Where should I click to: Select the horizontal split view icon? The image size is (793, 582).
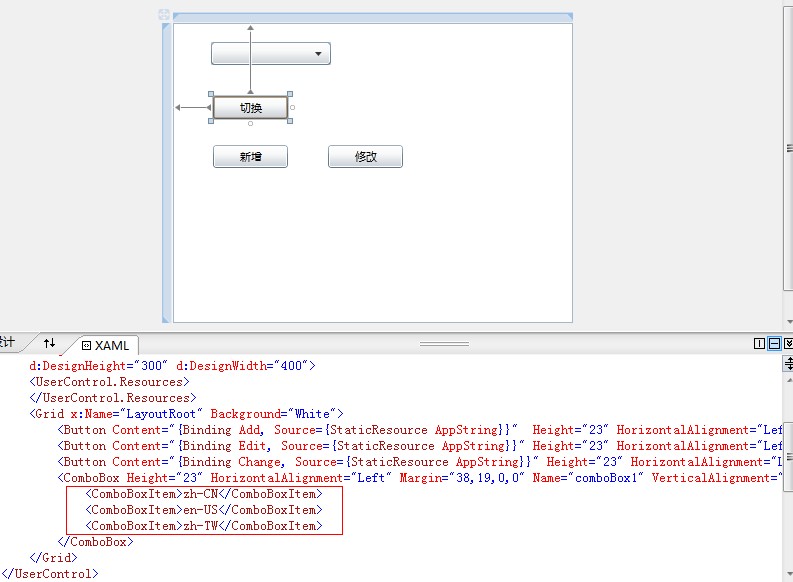pos(774,343)
